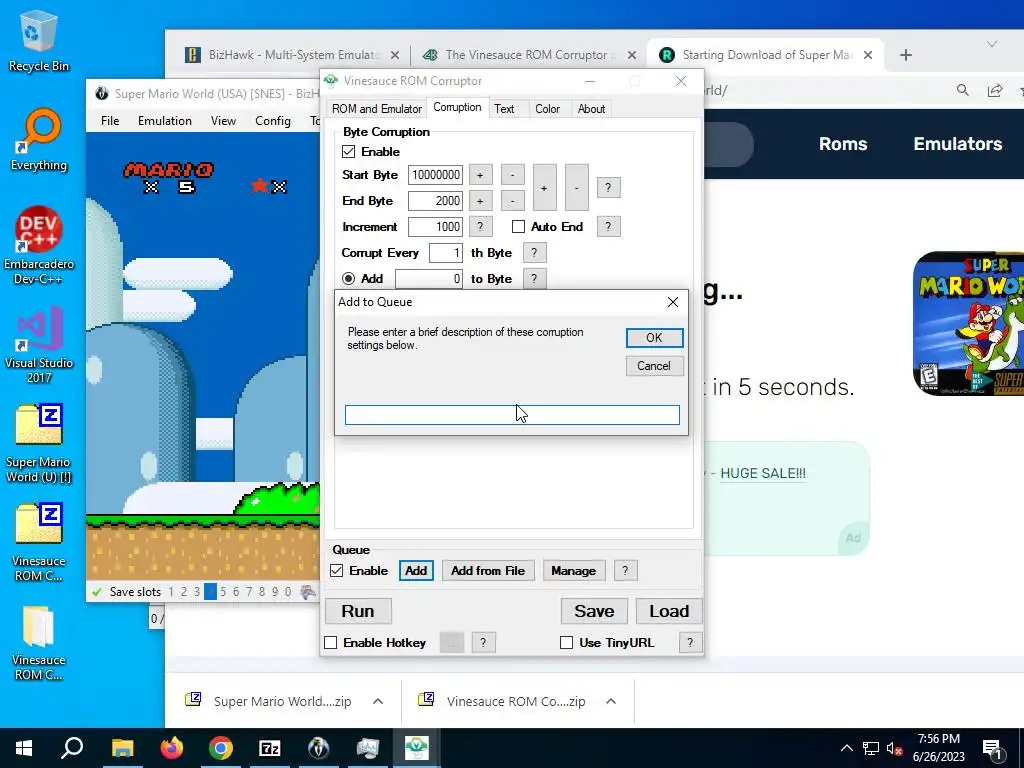Cancel the Add to Queue dialog
Screen dimensions: 1024x768
(654, 366)
